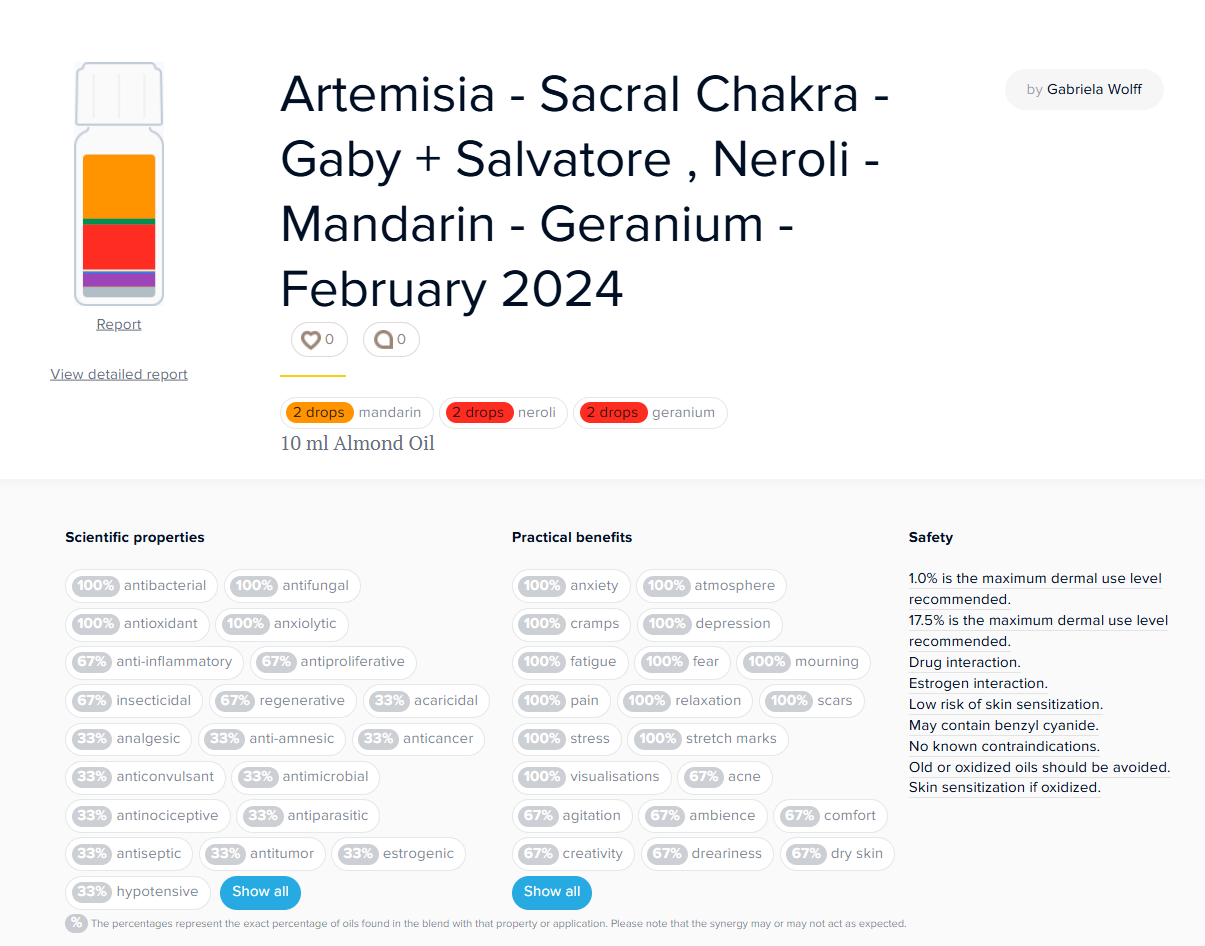Open the Gabriela Wolff author badge
The height and width of the screenshot is (946, 1205).
click(1084, 89)
